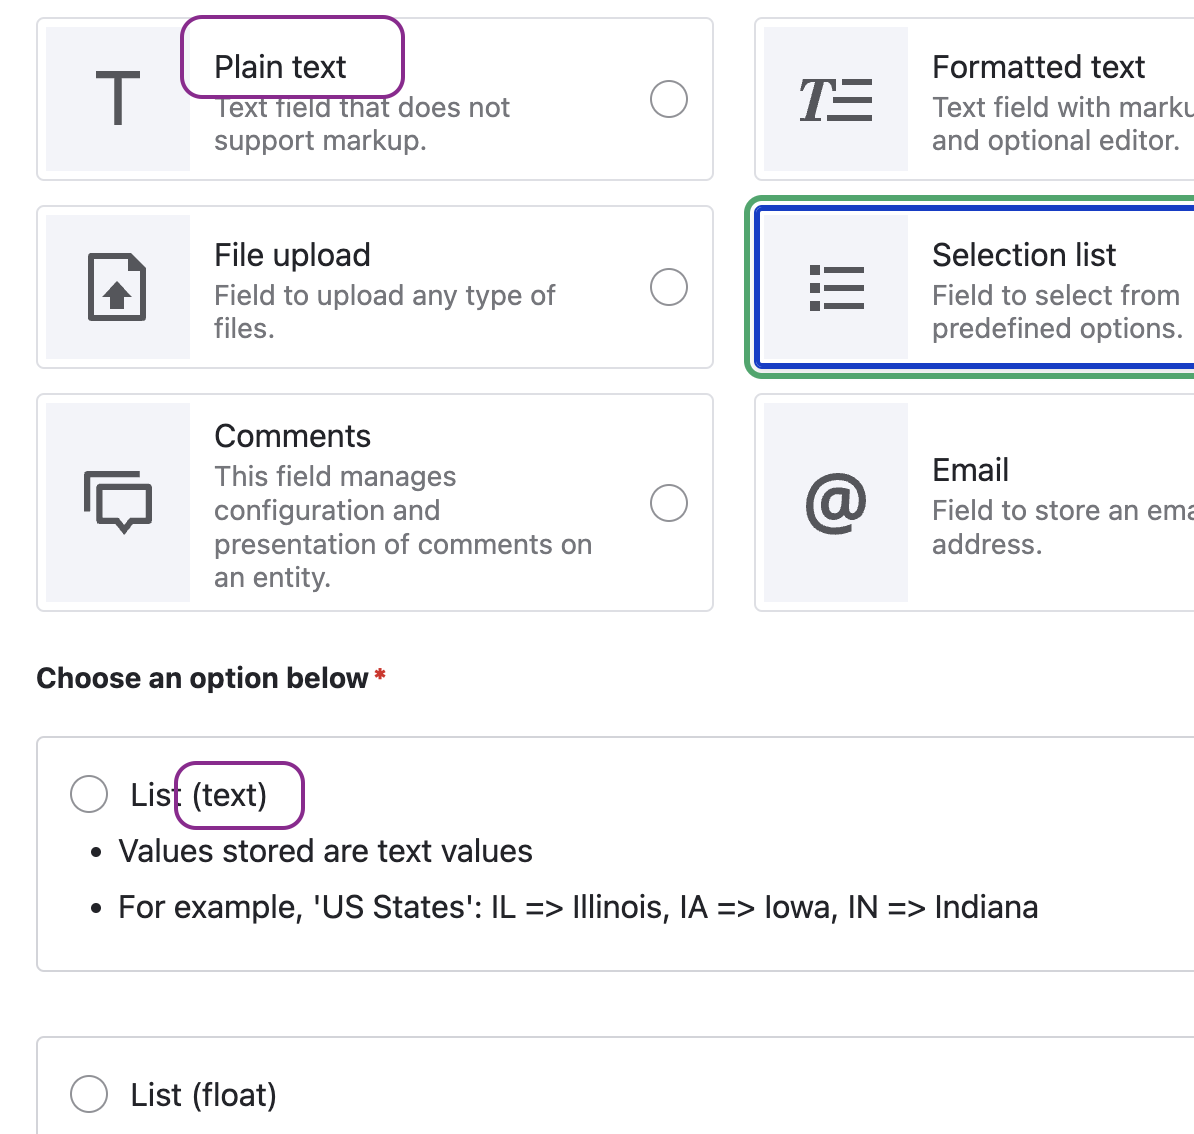Select the Comments radio button
1194x1134 pixels.
669,503
